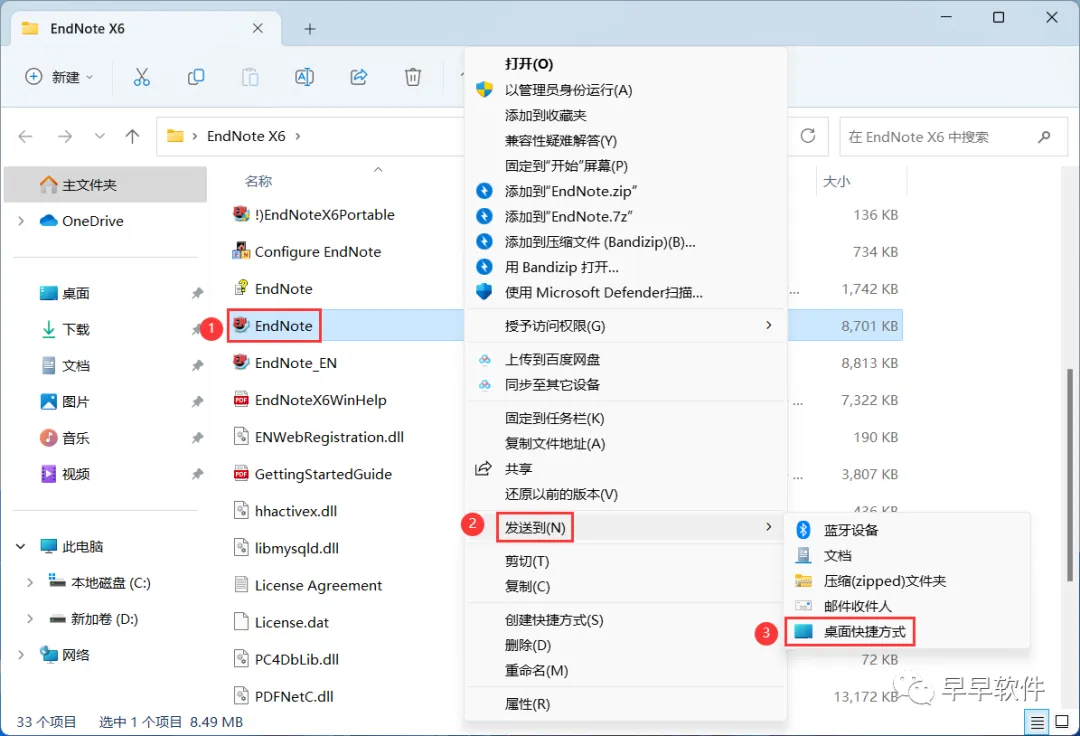Viewport: 1080px width, 736px height.
Task: Click the up-one-level arrow
Action: pos(132,136)
